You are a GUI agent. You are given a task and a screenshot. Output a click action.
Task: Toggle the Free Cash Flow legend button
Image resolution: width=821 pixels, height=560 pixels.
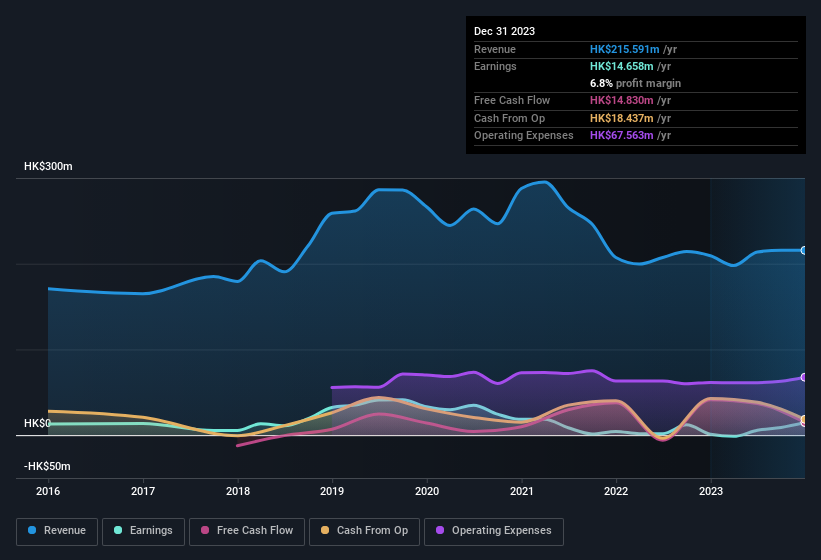[247, 531]
